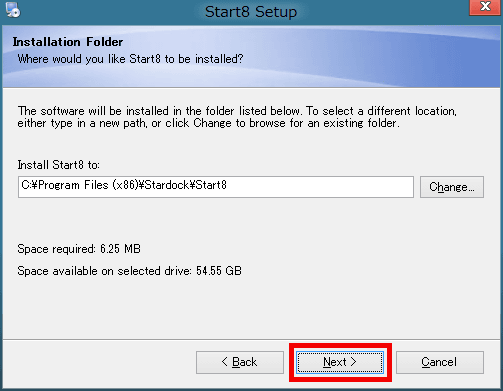This screenshot has width=503, height=391.
Task: Click the folder instructions paragraph text
Action: pyautogui.click(x=237, y=117)
